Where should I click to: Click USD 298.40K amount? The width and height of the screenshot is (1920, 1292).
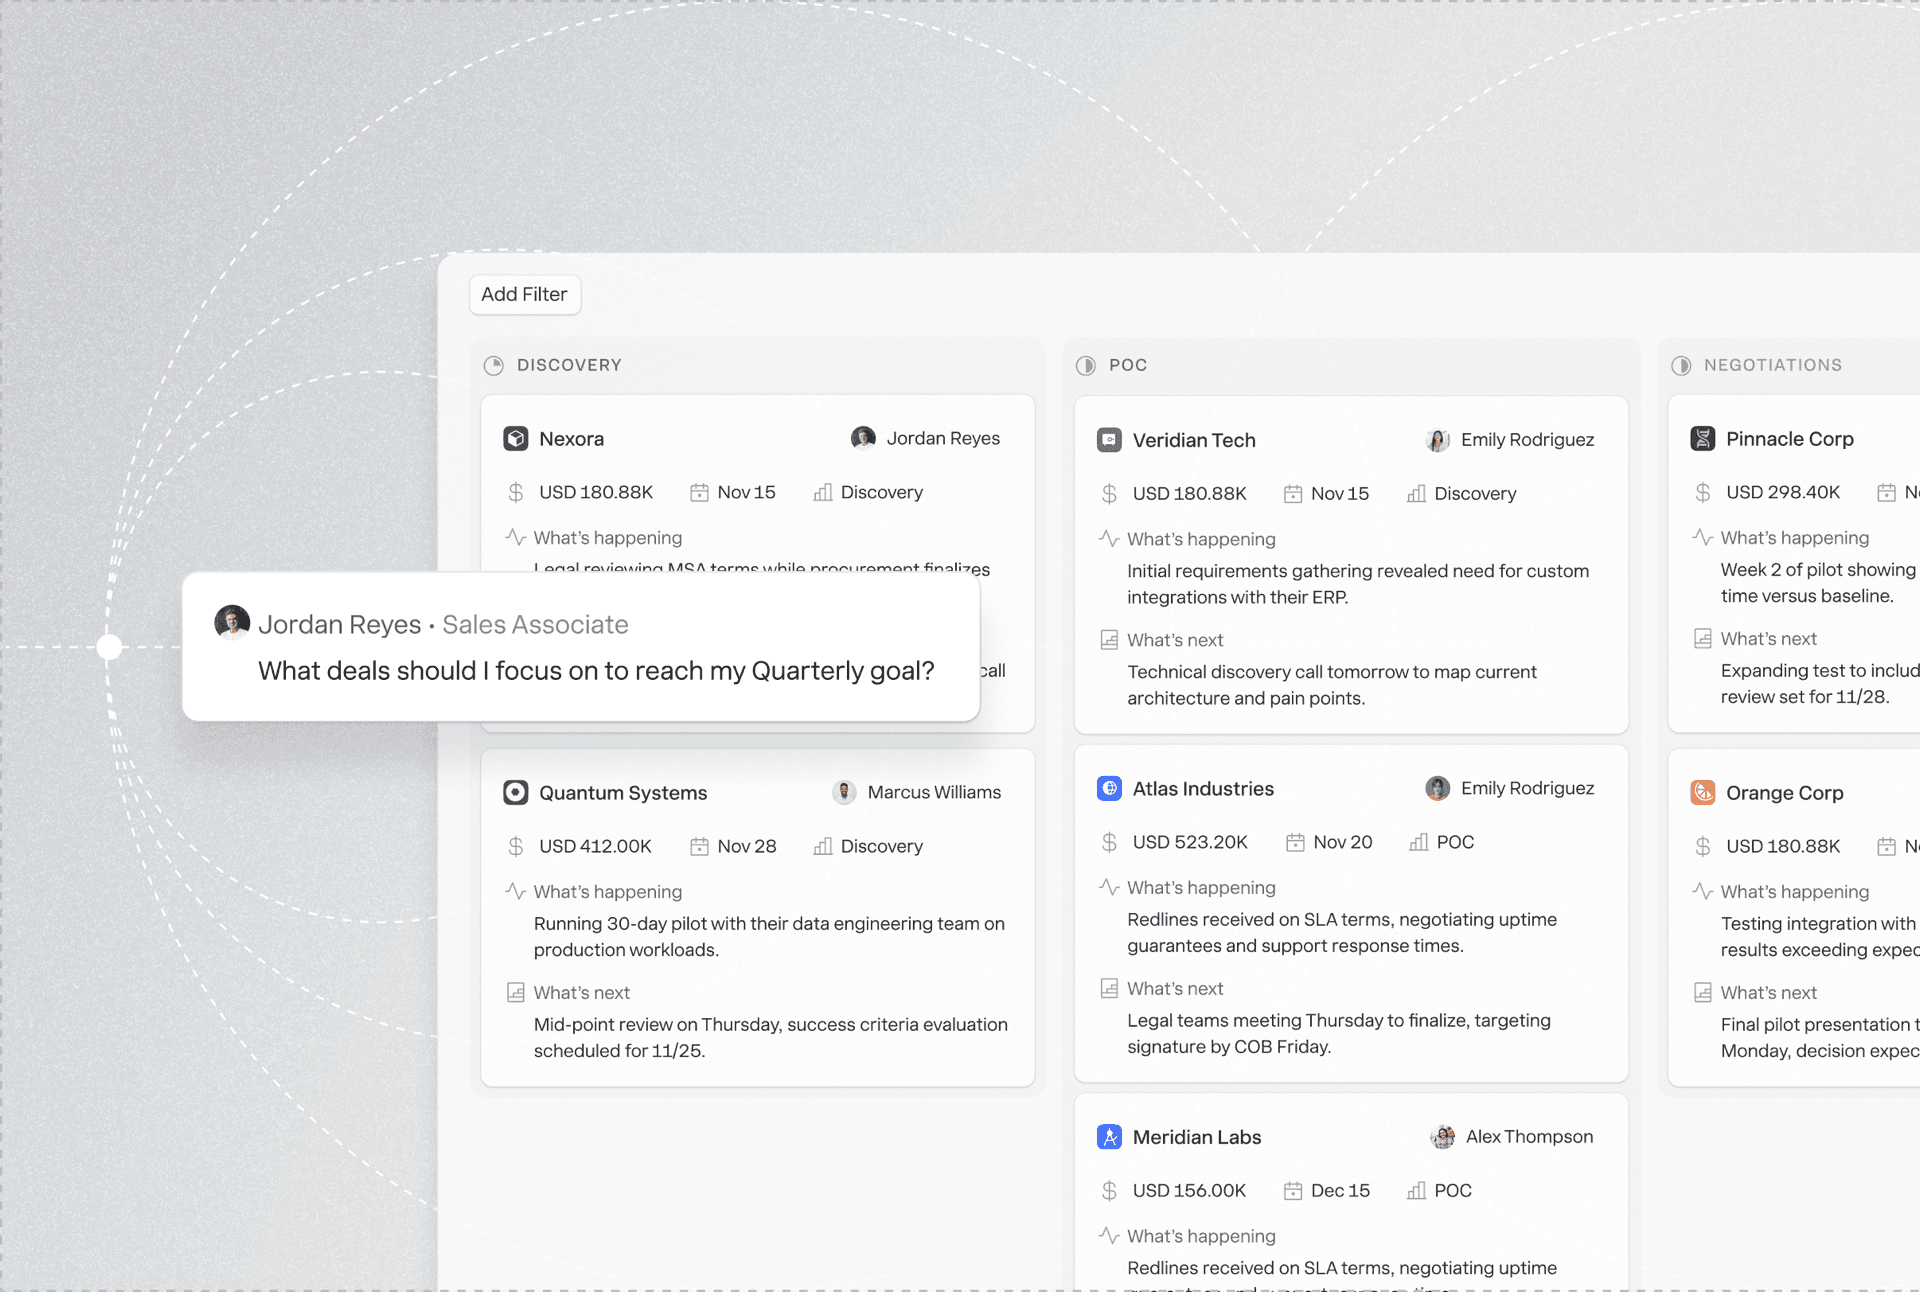(1783, 492)
